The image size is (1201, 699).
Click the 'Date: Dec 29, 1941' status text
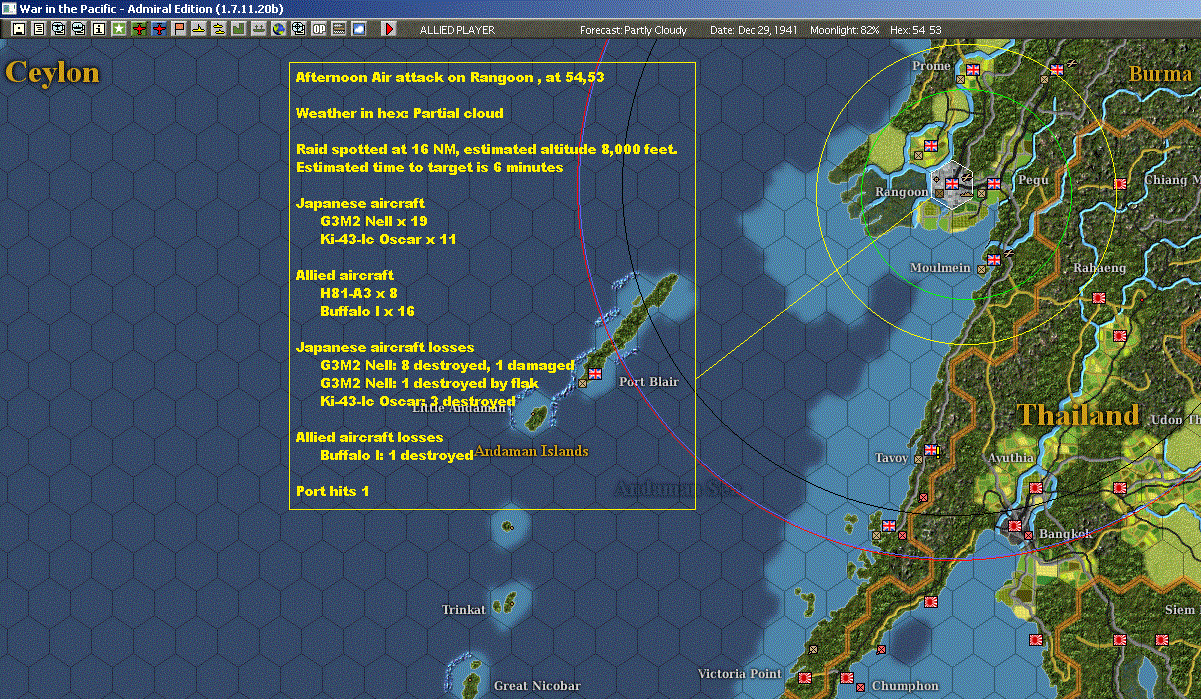click(753, 30)
